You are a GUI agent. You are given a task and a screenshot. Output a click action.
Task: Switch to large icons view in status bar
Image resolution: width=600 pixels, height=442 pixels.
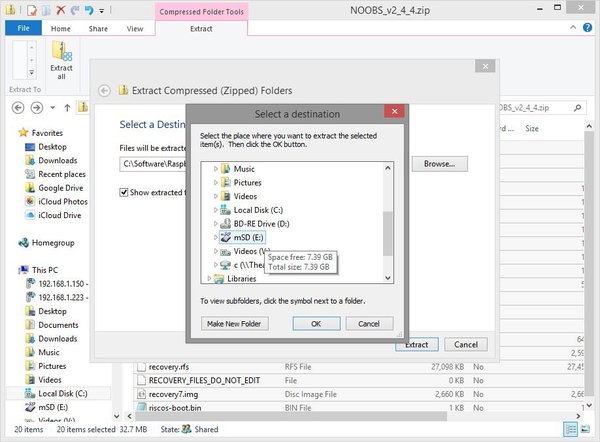pyautogui.click(x=585, y=429)
